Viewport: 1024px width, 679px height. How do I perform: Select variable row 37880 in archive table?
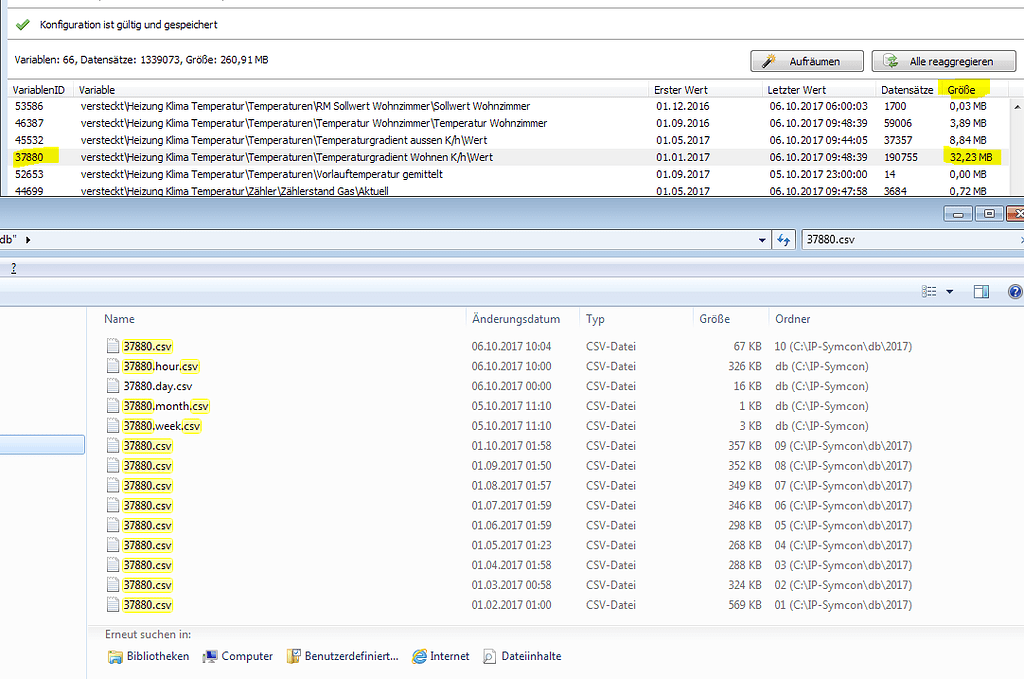pyautogui.click(x=507, y=157)
